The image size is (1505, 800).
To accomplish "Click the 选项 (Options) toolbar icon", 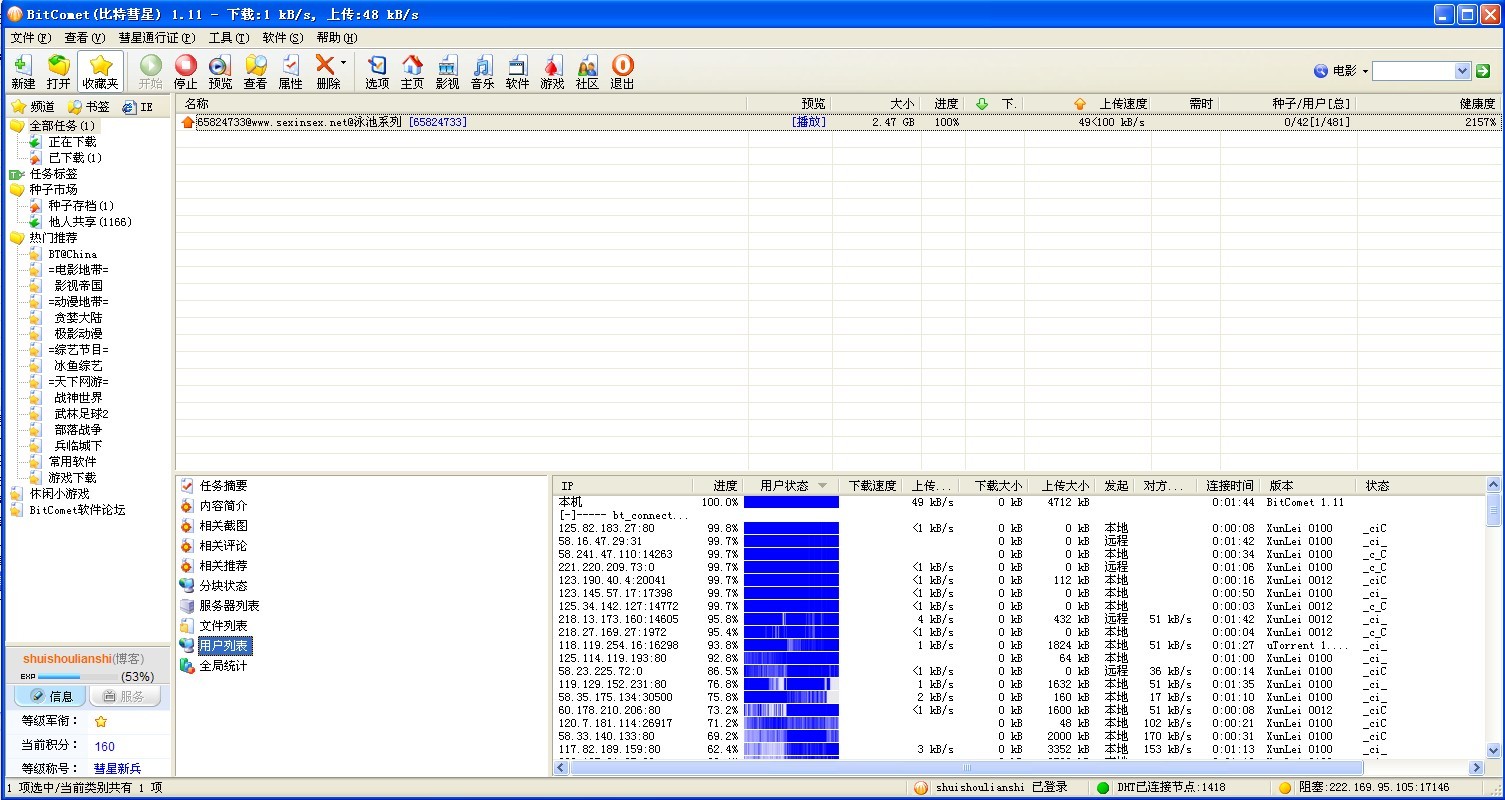I will 377,72.
